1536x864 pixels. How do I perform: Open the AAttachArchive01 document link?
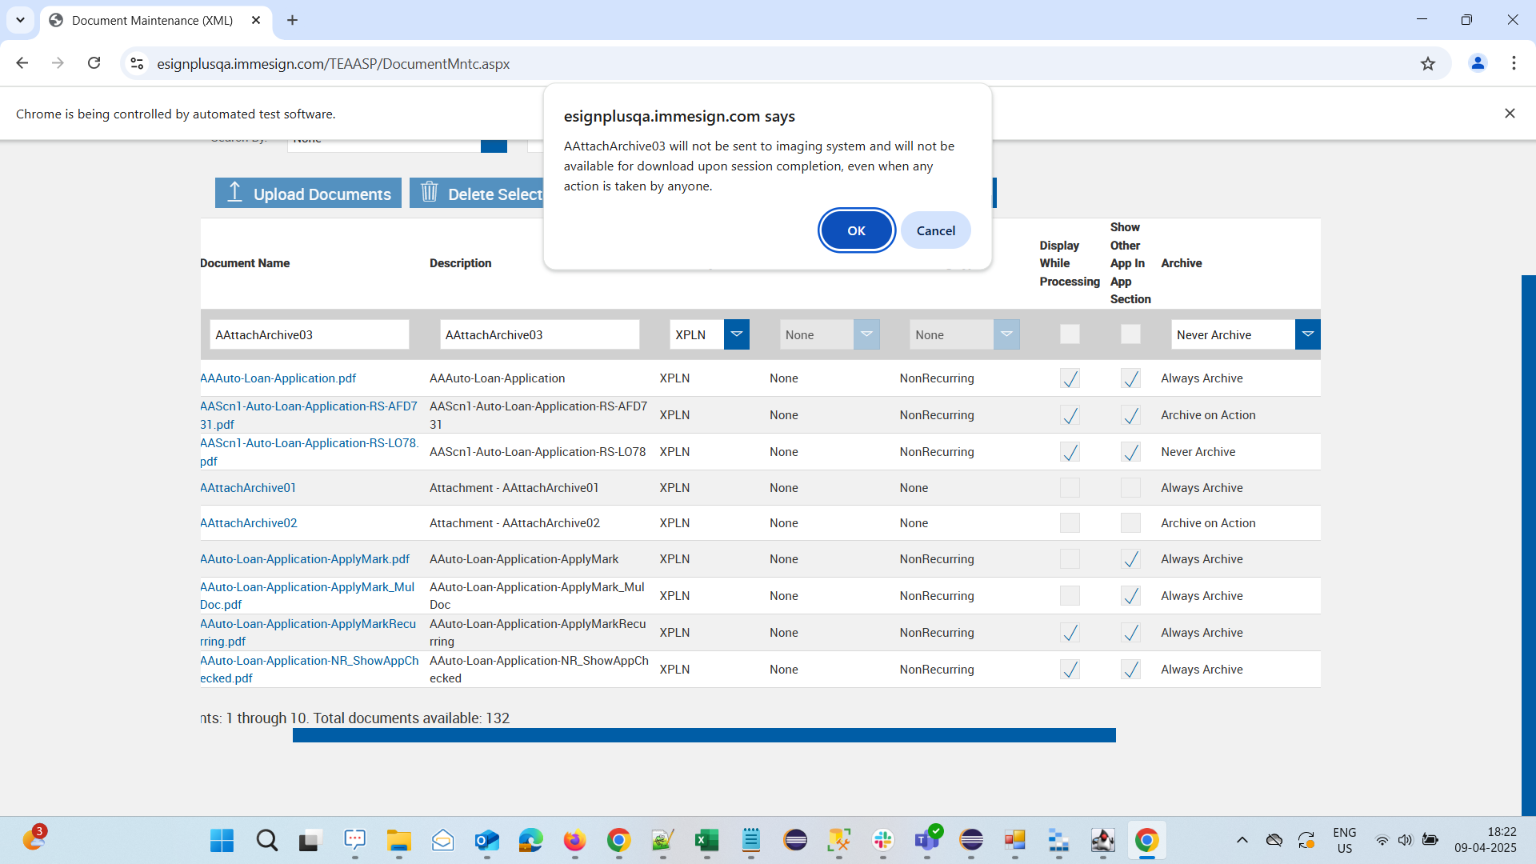coord(248,488)
